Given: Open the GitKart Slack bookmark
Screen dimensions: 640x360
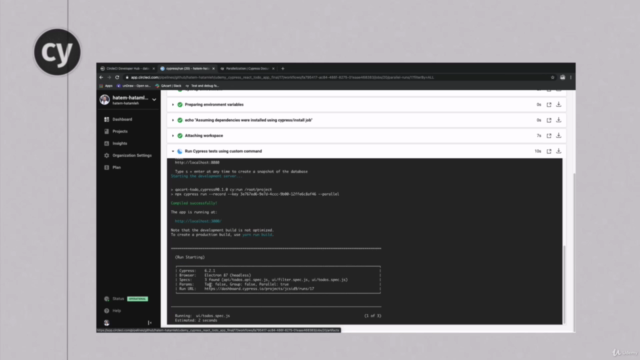Looking at the screenshot, I should (x=168, y=86).
